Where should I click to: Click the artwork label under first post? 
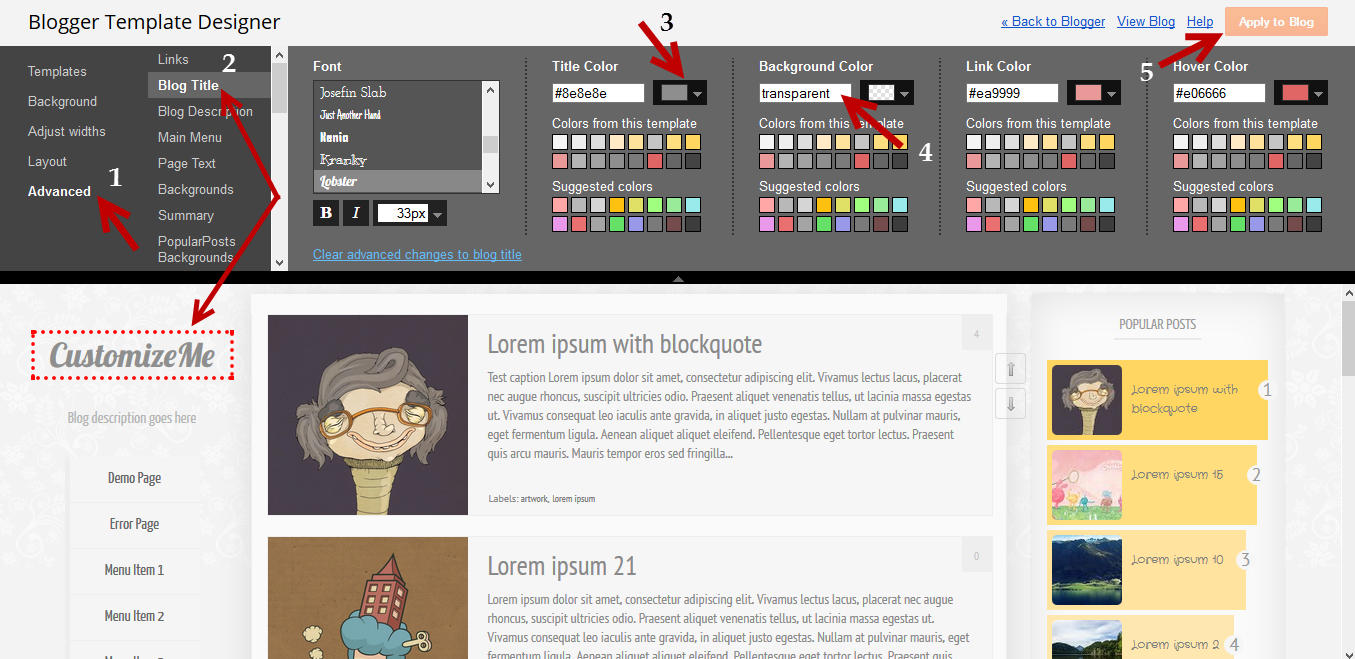534,498
